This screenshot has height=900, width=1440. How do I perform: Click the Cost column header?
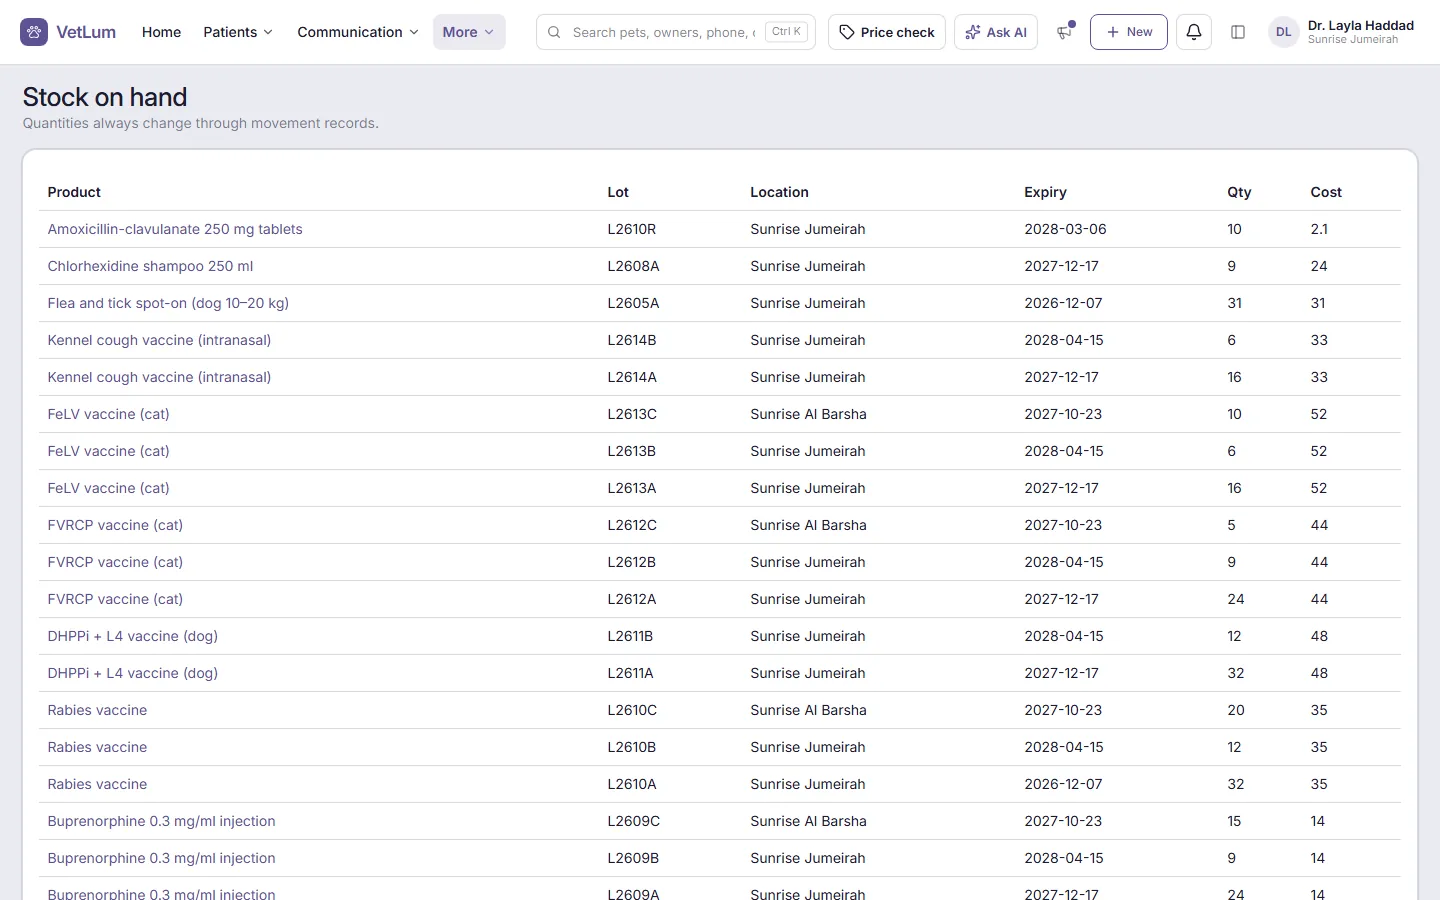(1326, 192)
